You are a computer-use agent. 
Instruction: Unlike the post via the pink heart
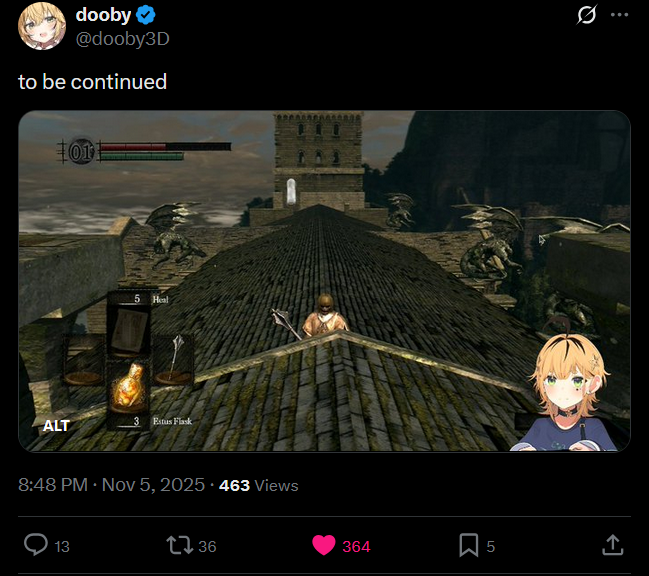click(x=324, y=545)
